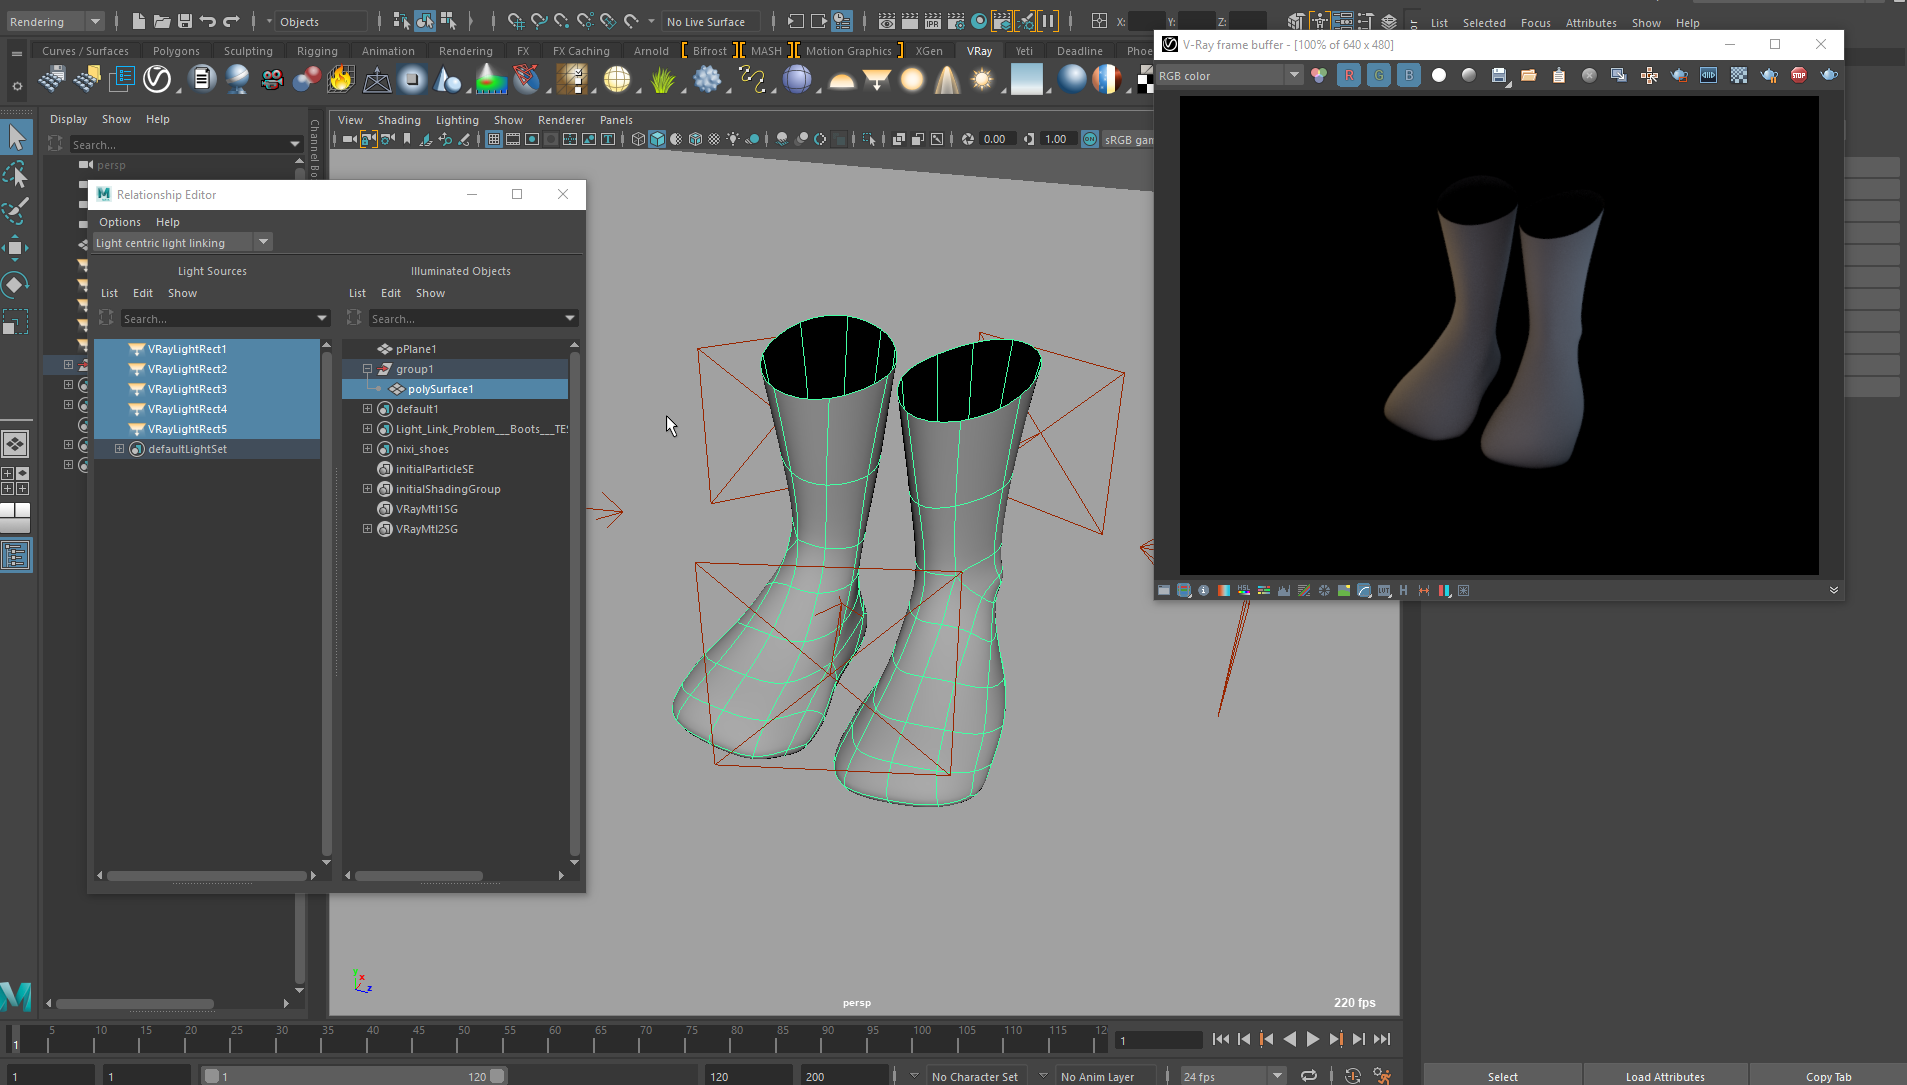1907x1085 pixels.
Task: Expand initialShadingGroup in Illuminated Objects
Action: 367,489
